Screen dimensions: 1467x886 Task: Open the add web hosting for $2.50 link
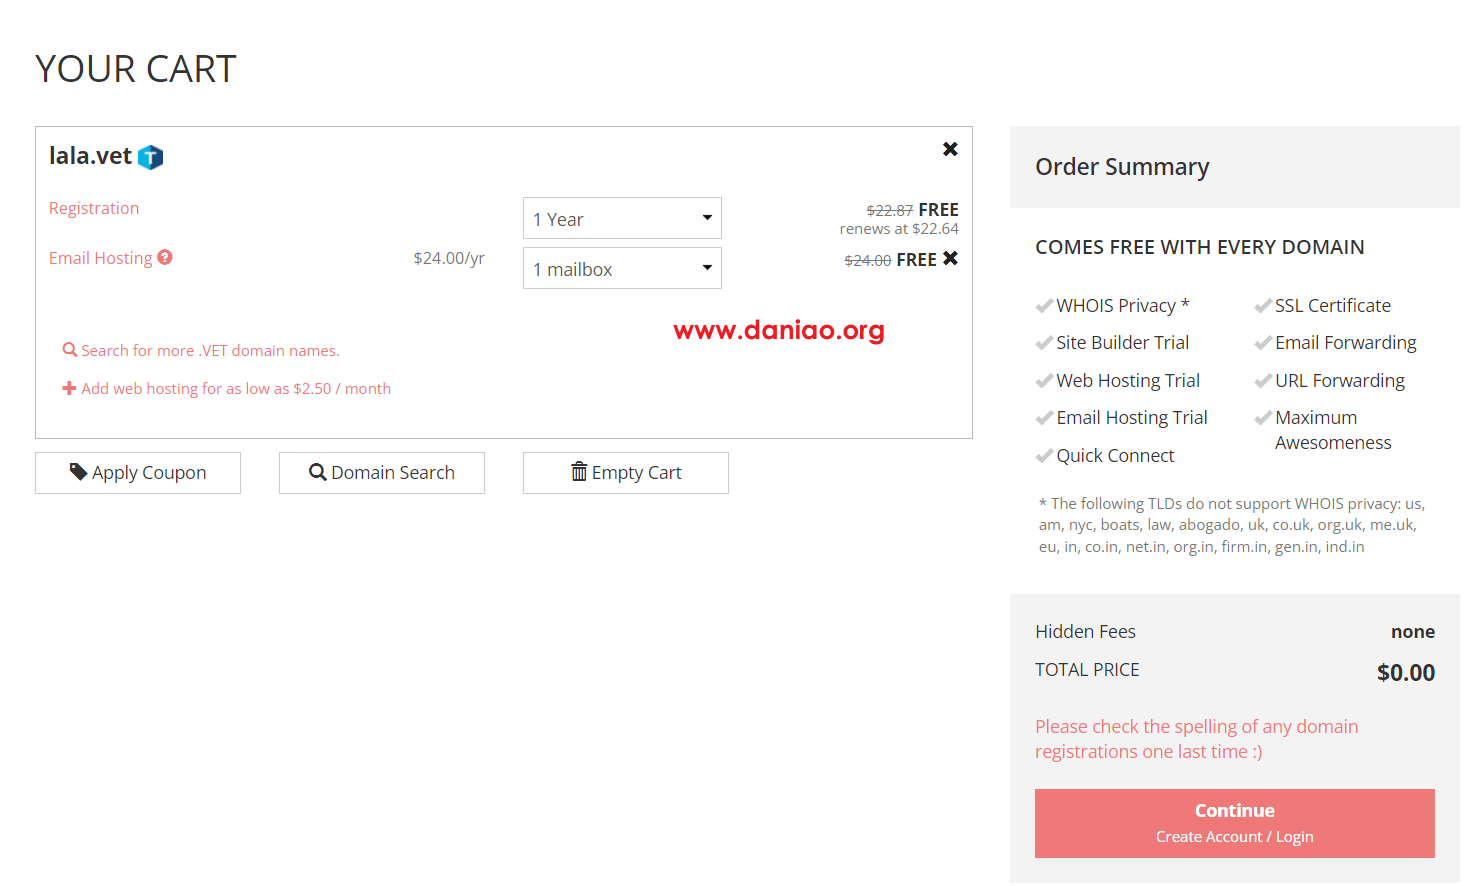236,388
